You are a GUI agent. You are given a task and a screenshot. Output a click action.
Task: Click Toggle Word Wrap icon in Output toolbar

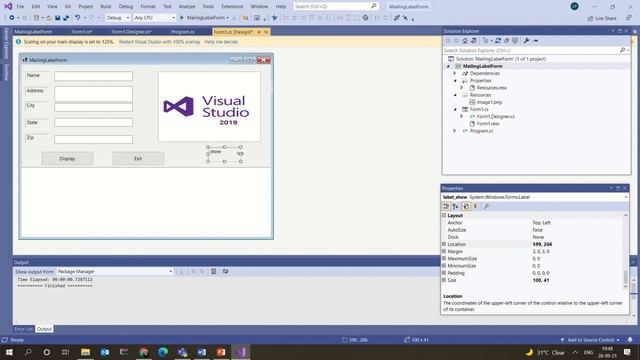(x=225, y=271)
